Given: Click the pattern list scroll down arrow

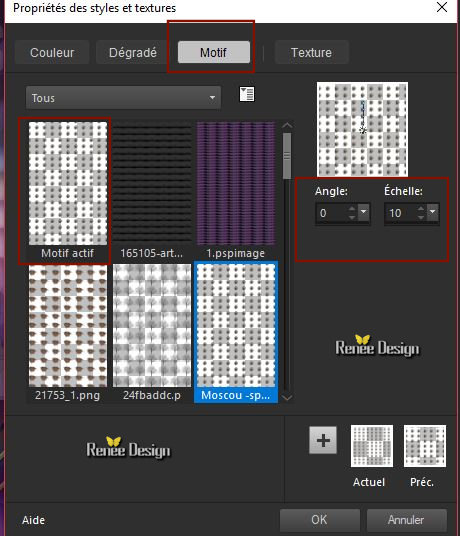Looking at the screenshot, I should (x=287, y=397).
